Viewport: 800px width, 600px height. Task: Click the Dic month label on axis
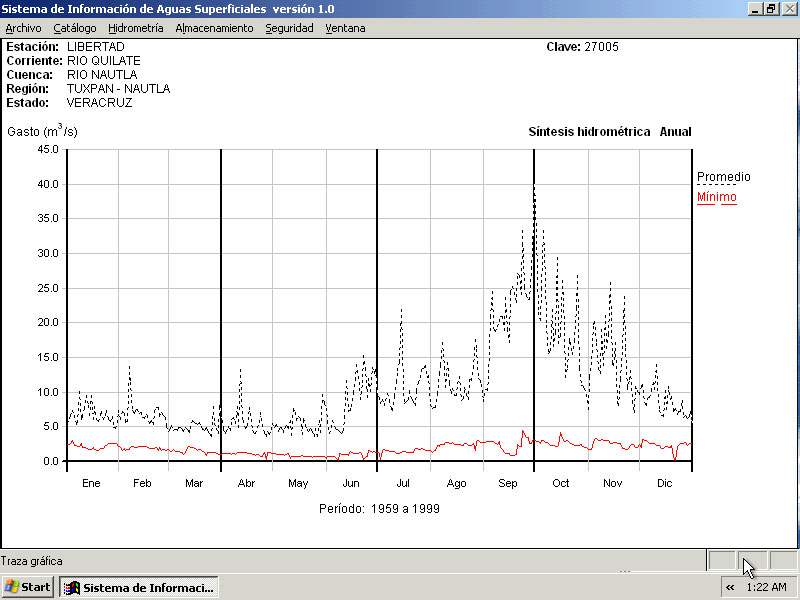665,483
